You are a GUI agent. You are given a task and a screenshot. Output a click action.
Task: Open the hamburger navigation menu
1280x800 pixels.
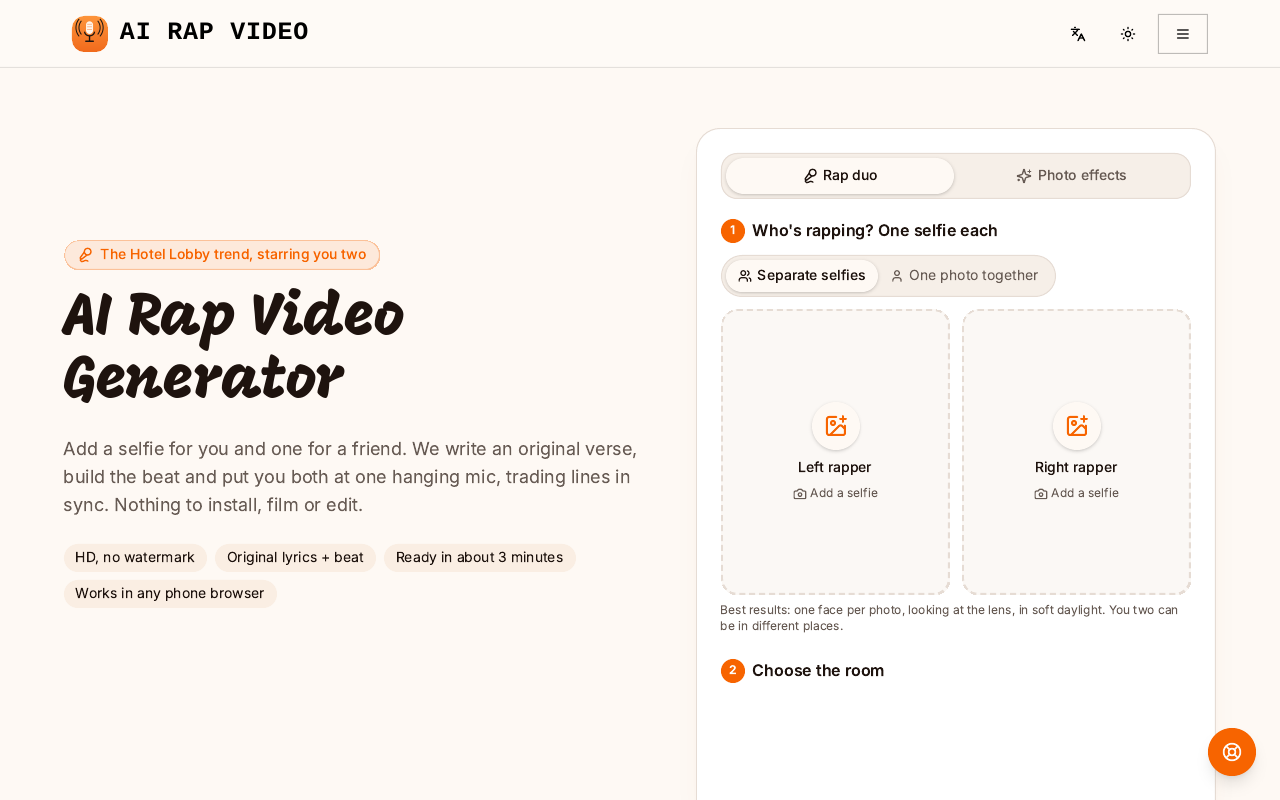(1183, 34)
